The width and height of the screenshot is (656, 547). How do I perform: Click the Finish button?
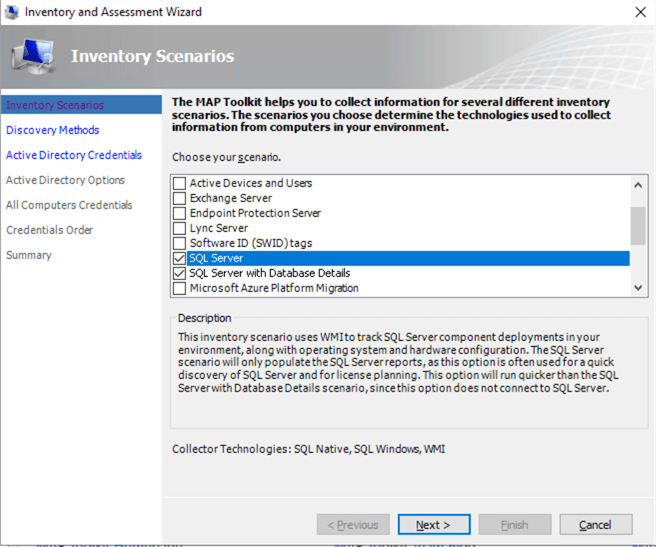(x=515, y=525)
